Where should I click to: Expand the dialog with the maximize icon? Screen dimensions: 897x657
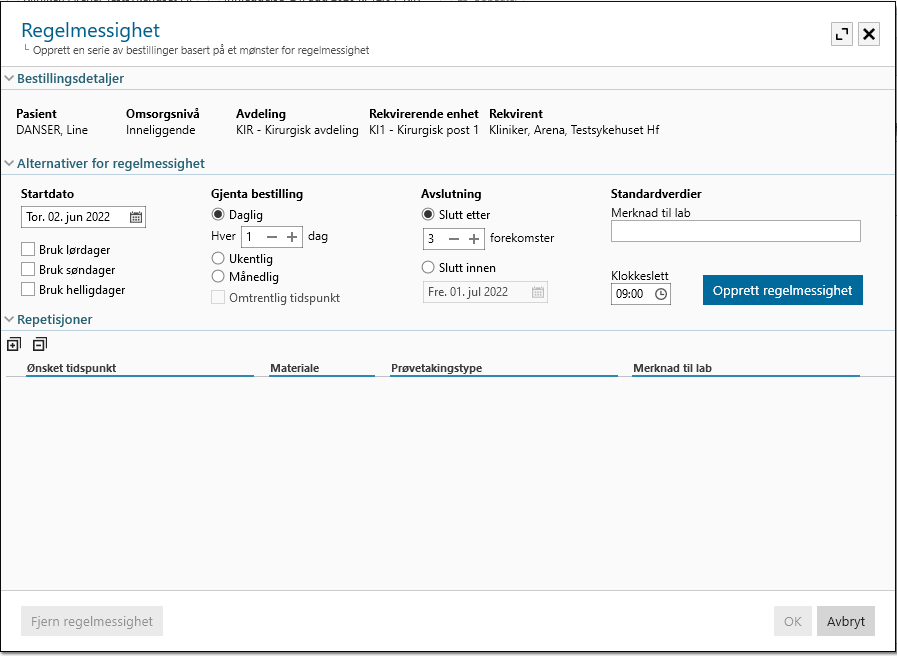point(842,34)
